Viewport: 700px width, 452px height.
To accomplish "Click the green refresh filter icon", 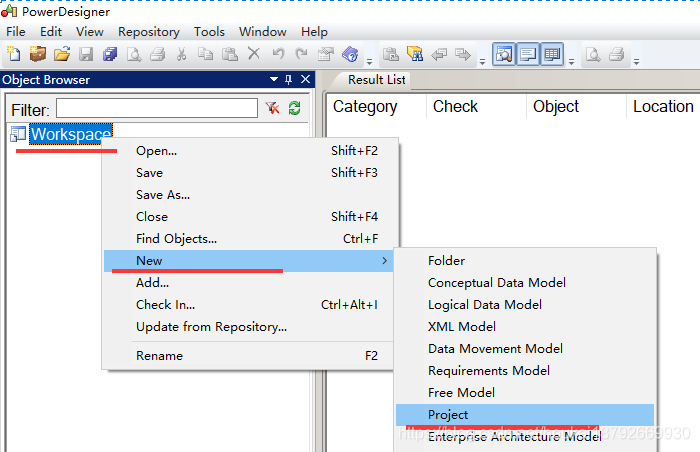I will pos(295,108).
